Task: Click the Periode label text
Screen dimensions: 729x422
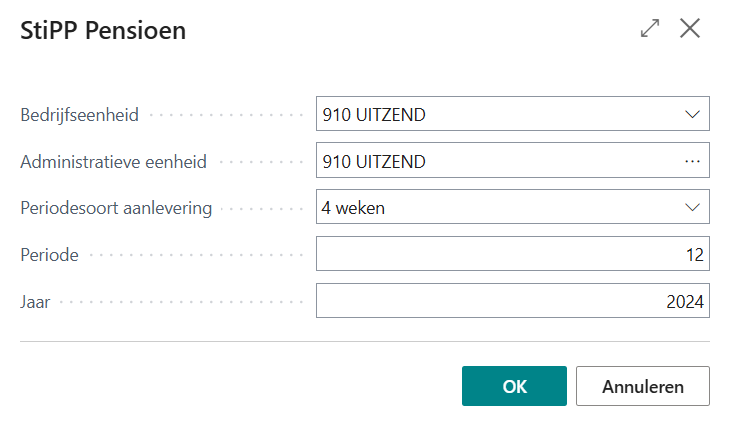Action: pos(50,254)
